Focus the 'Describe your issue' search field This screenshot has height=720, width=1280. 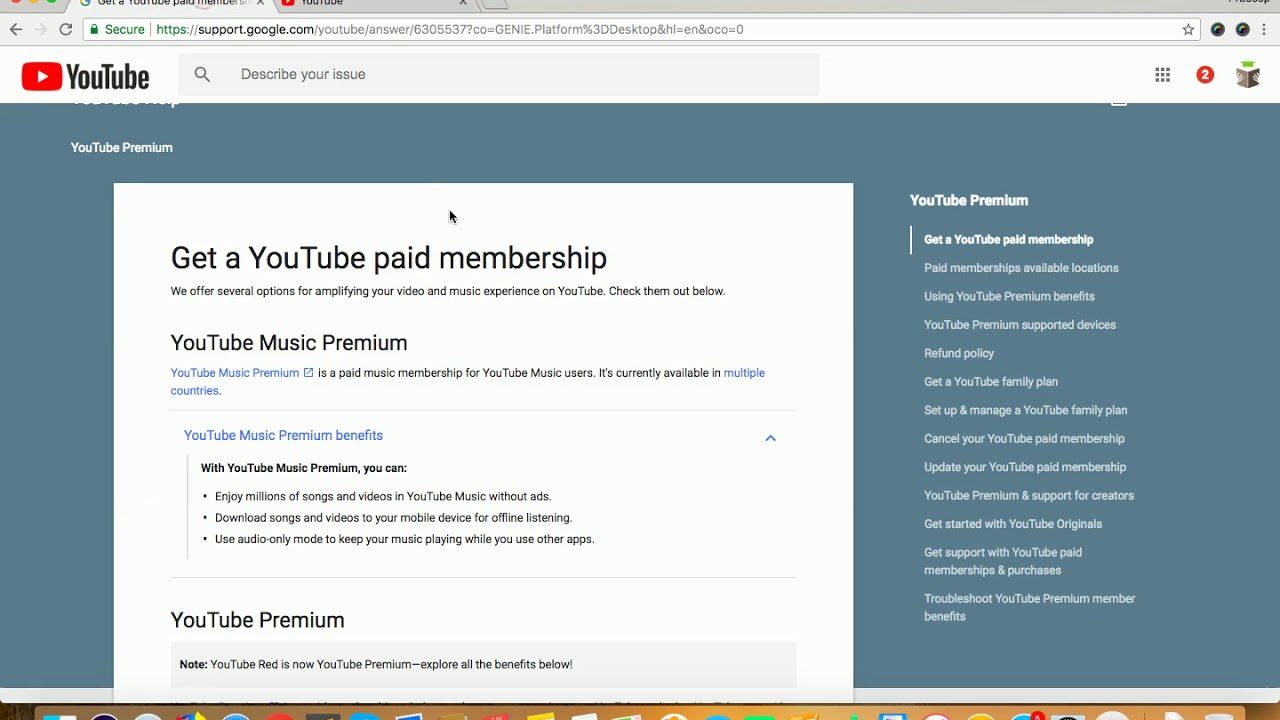click(498, 74)
